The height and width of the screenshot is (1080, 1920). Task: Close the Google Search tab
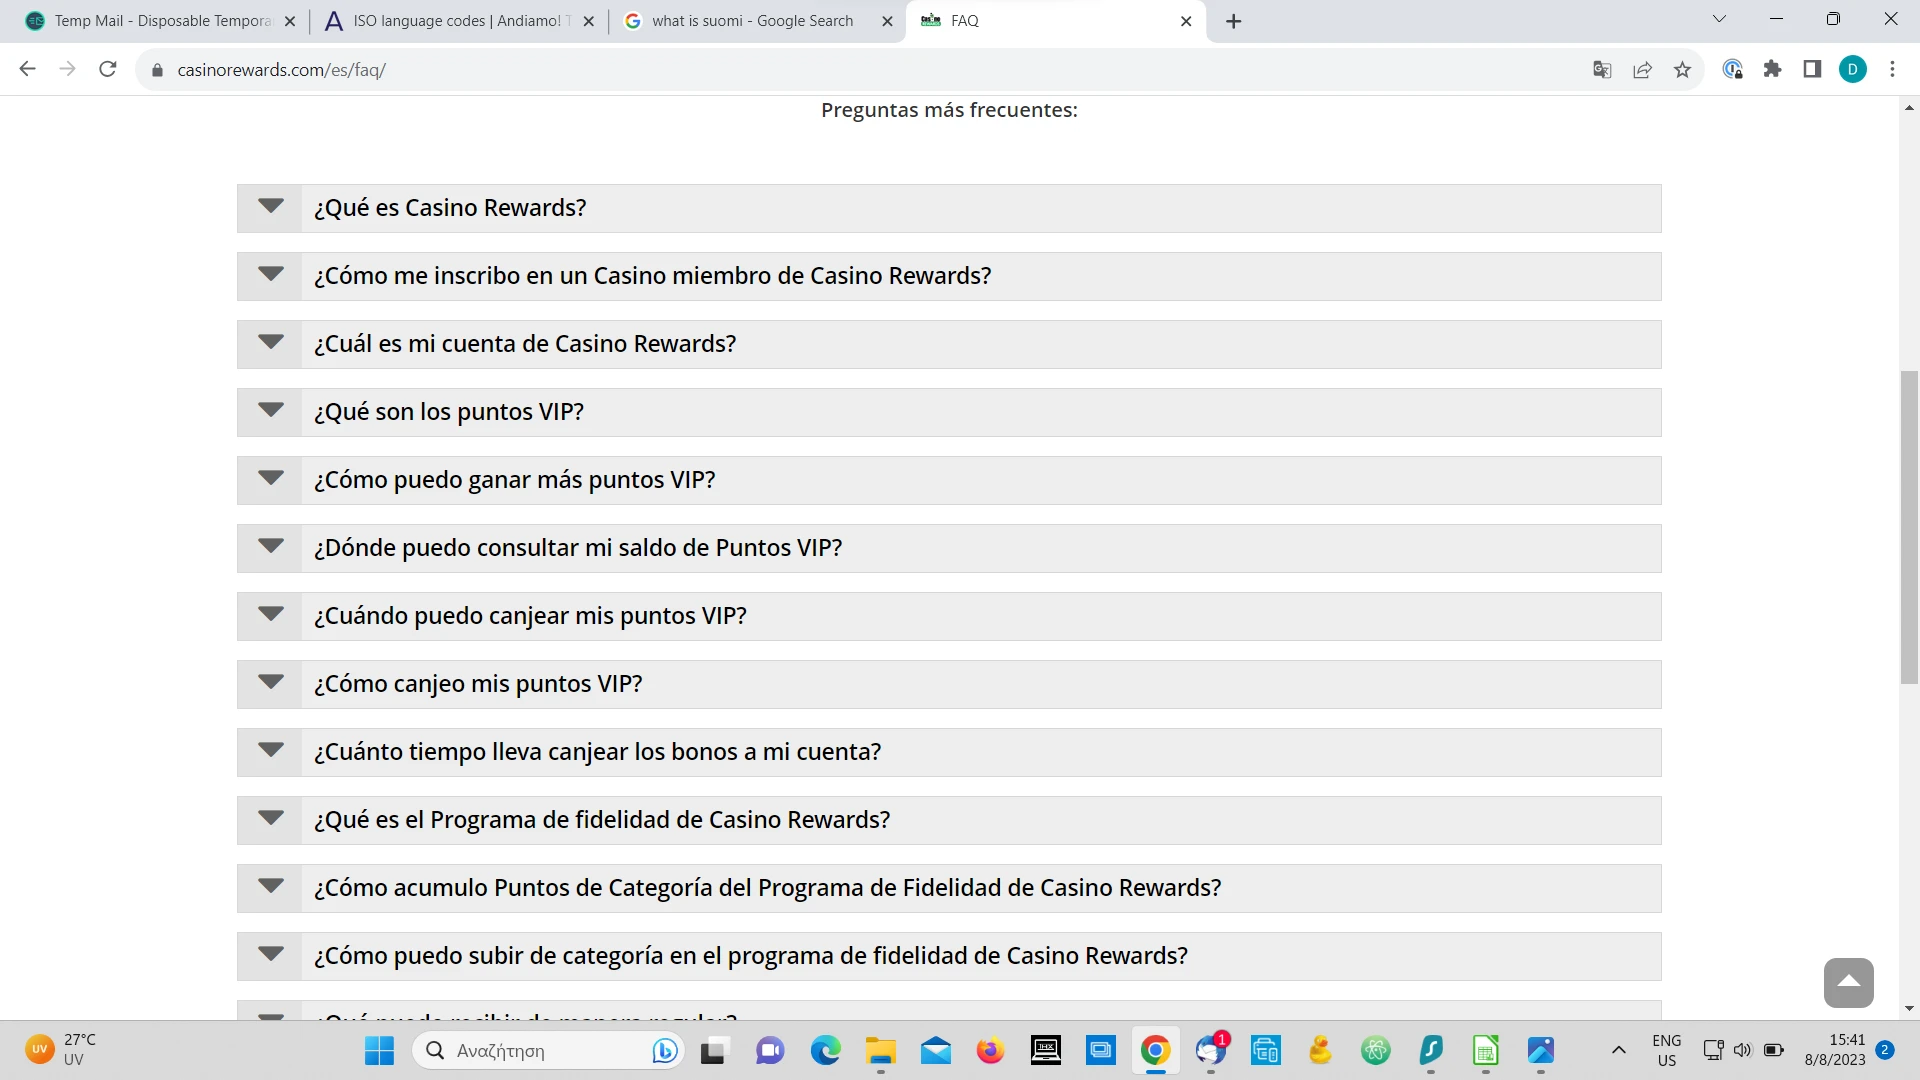point(887,21)
